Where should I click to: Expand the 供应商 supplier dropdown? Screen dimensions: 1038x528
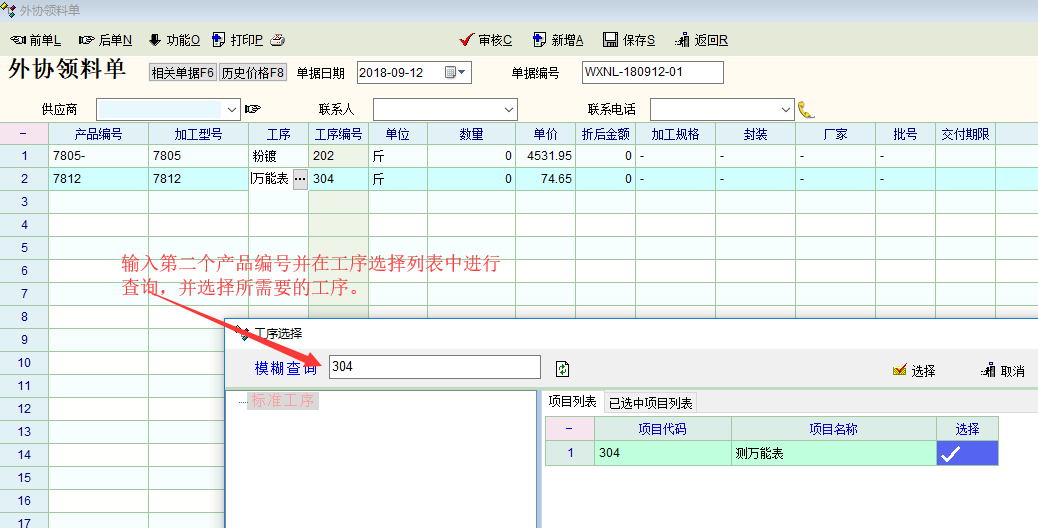(x=232, y=109)
